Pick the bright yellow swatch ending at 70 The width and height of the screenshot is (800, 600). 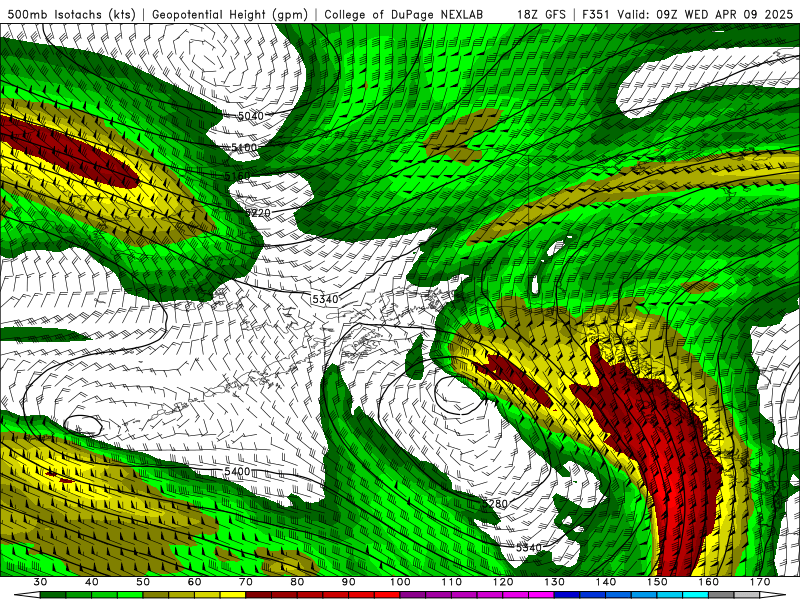(233, 595)
